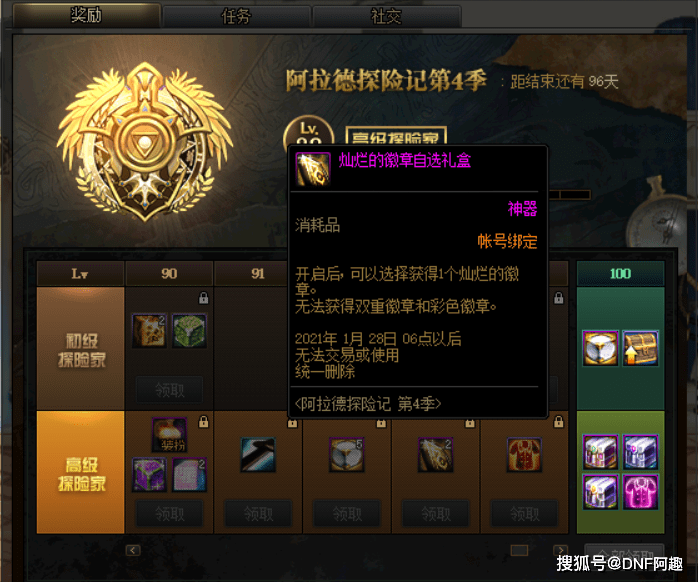Click the purple cube reward in 高级探险家 row

tap(149, 475)
